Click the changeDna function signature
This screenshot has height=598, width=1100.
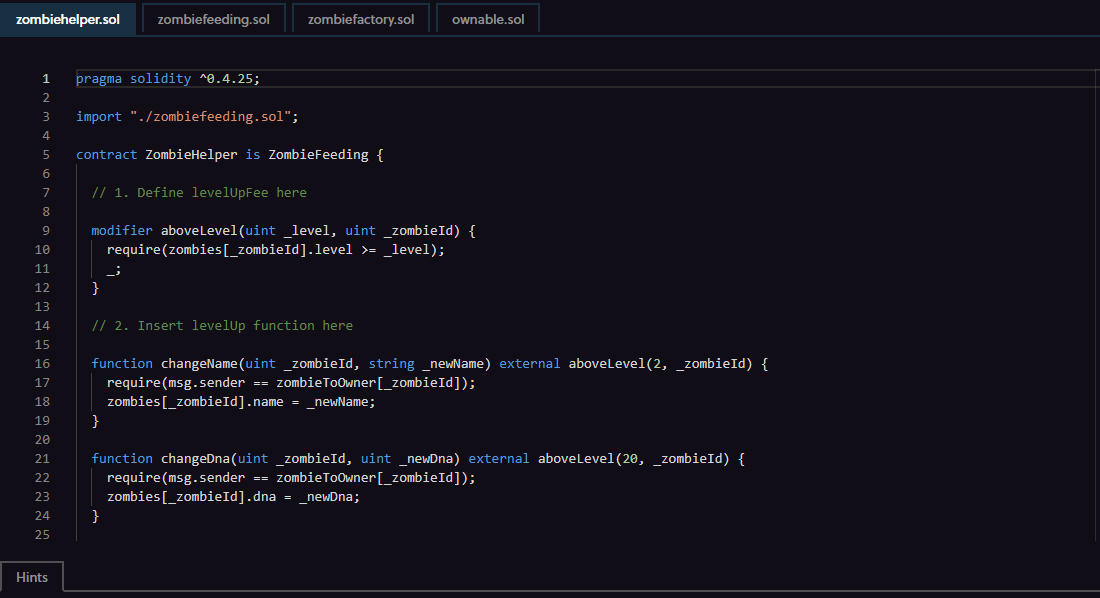point(418,458)
